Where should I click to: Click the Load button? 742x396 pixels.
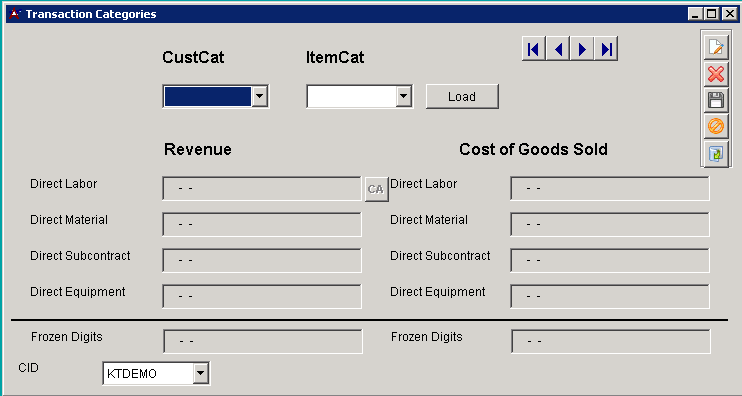(462, 97)
